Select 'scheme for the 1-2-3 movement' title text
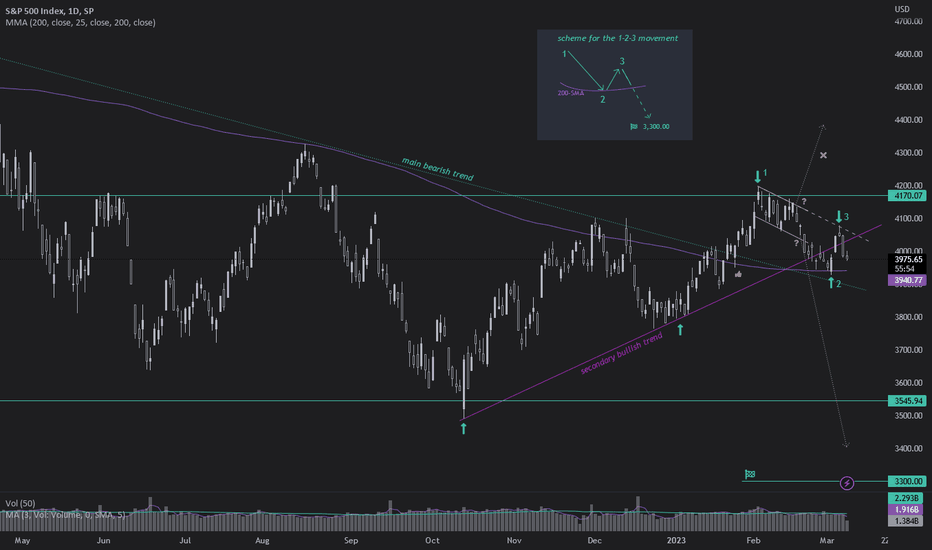This screenshot has width=932, height=550. 618,38
